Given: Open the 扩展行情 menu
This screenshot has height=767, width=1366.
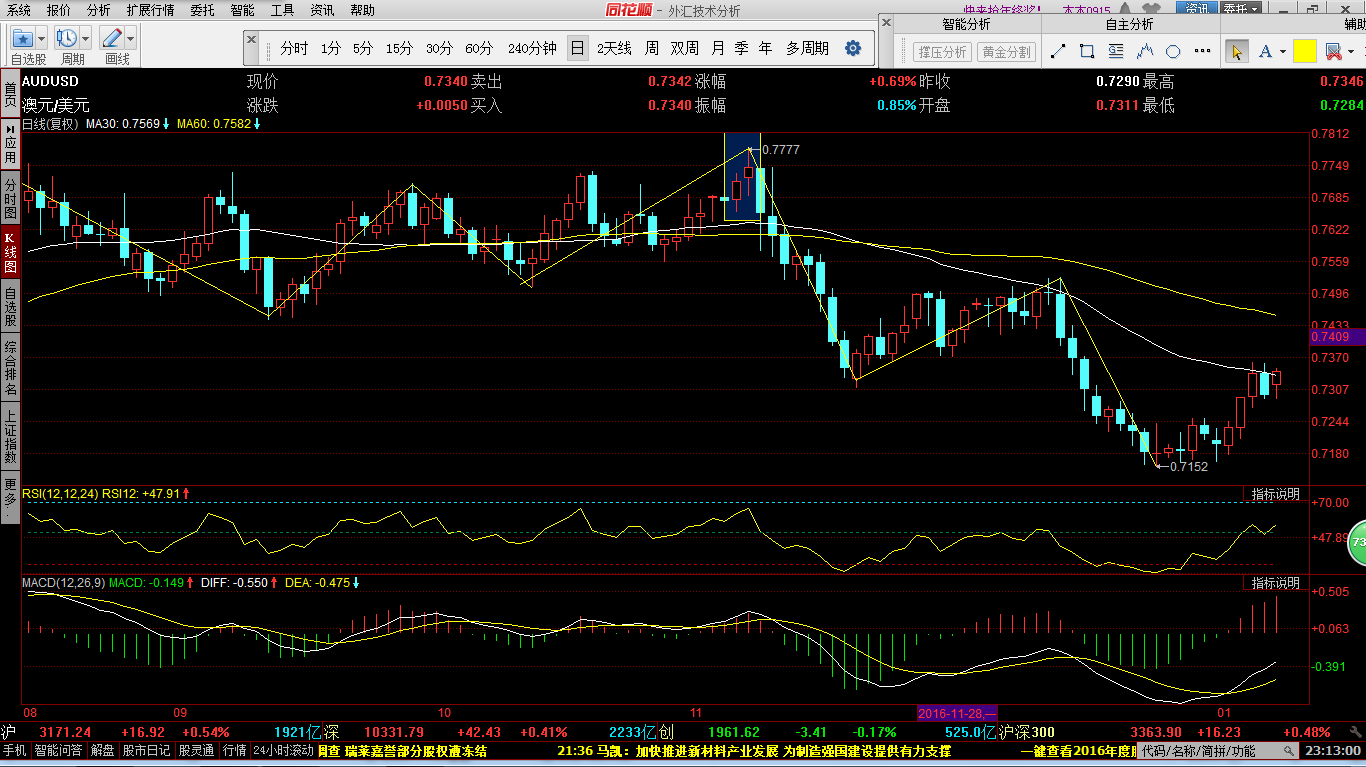Looking at the screenshot, I should click(150, 10).
